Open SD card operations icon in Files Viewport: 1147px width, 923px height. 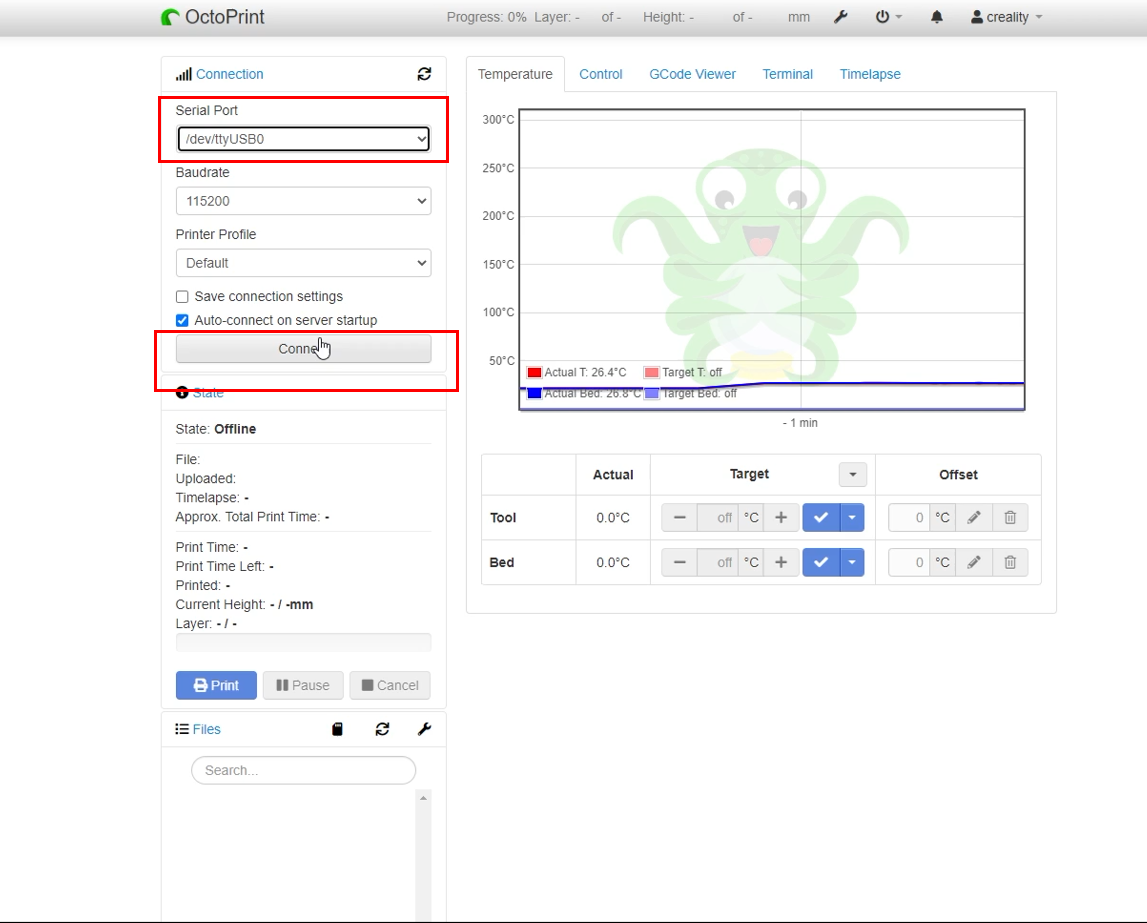(337, 729)
